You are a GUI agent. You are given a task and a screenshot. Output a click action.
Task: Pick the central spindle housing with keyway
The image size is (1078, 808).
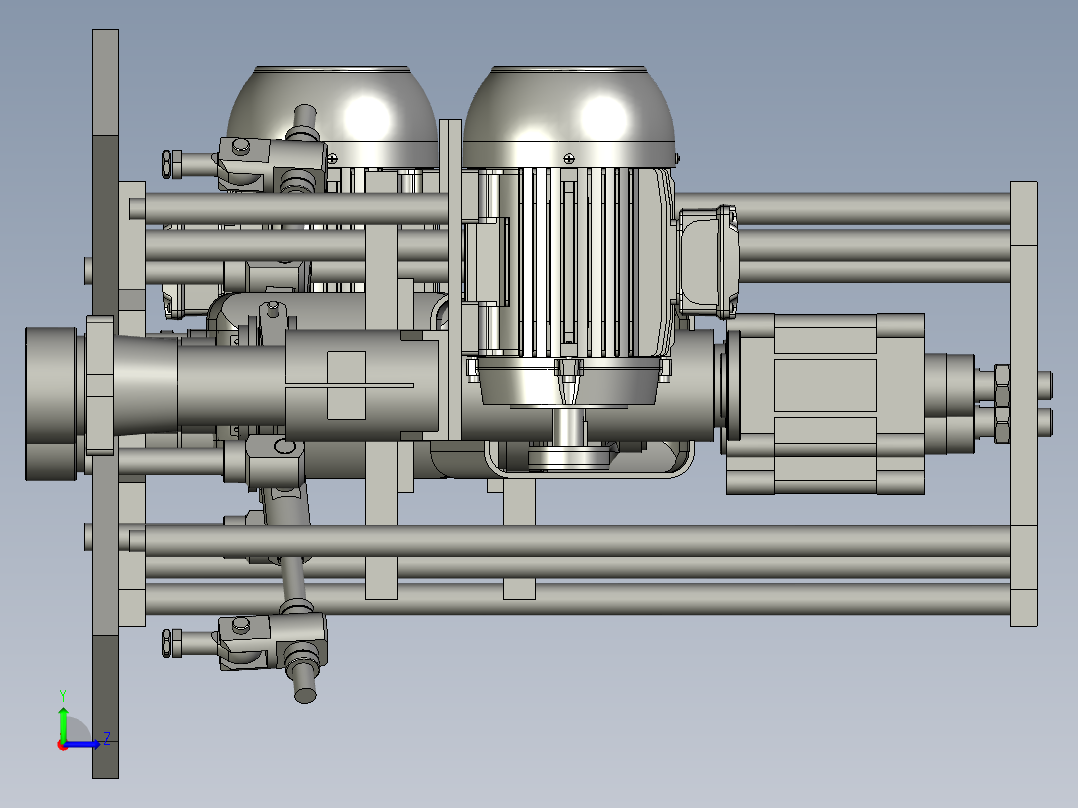tap(362, 385)
